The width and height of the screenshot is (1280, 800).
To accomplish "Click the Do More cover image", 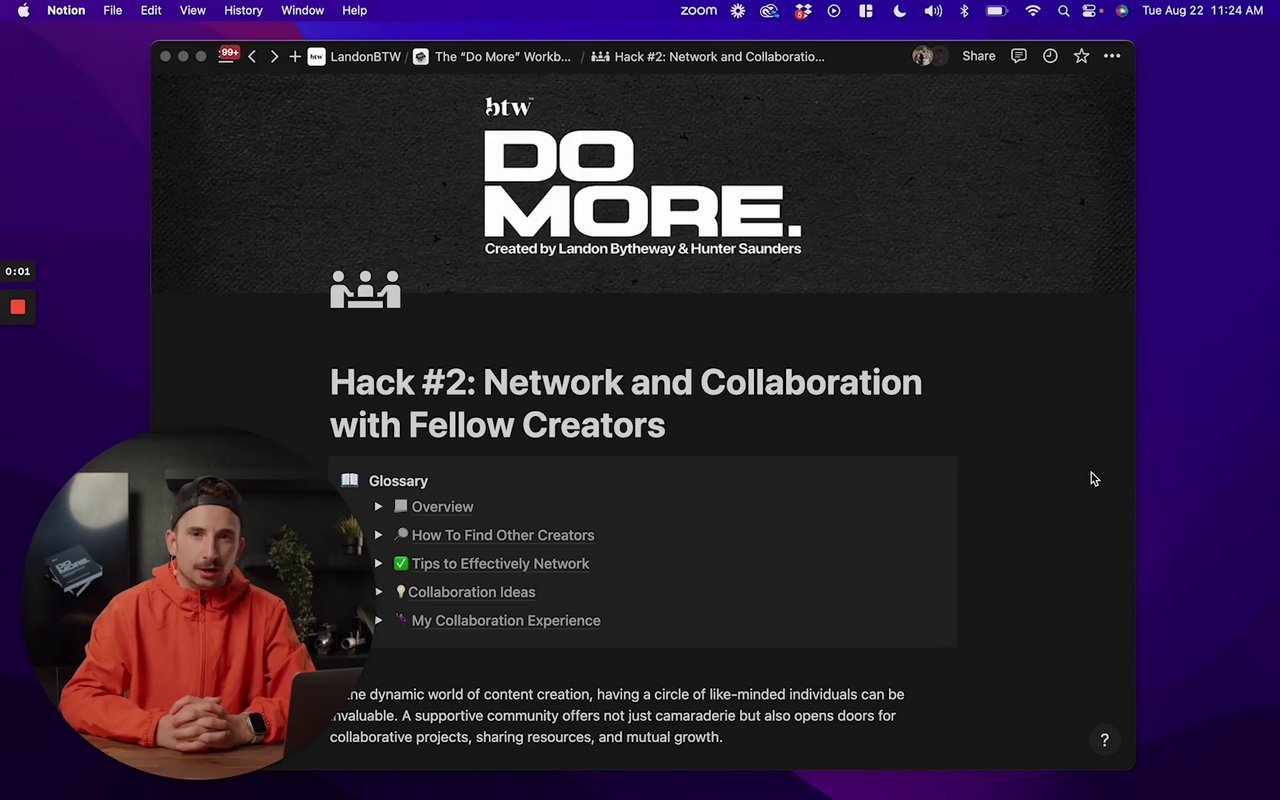I will (x=643, y=182).
